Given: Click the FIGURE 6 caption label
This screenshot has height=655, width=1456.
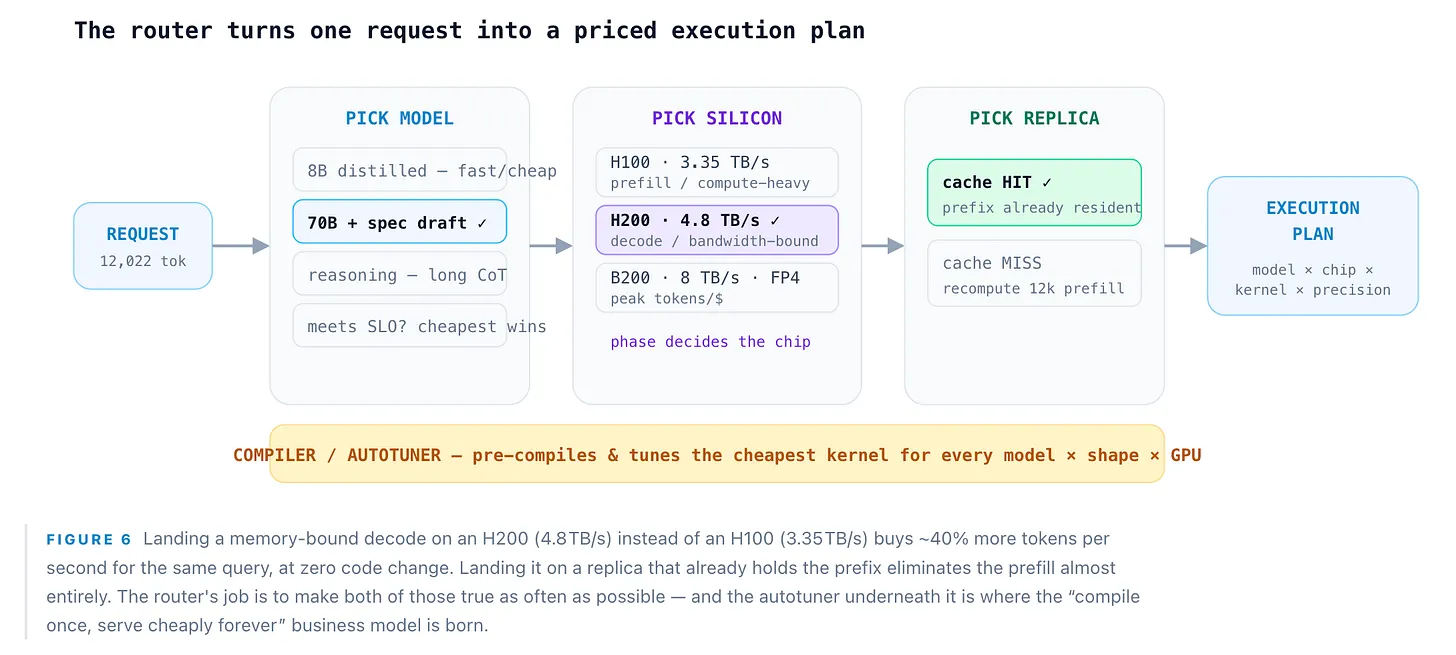Looking at the screenshot, I should 89,539.
